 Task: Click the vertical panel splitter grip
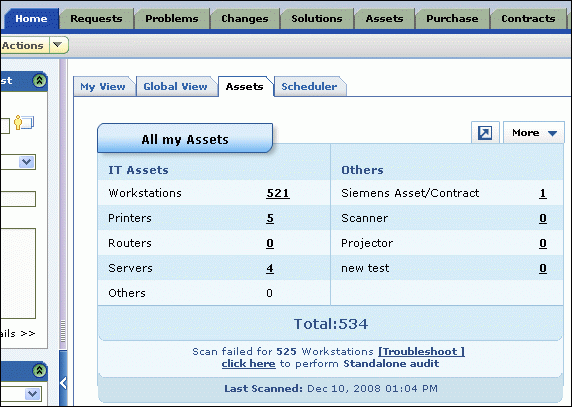[x=63, y=331]
